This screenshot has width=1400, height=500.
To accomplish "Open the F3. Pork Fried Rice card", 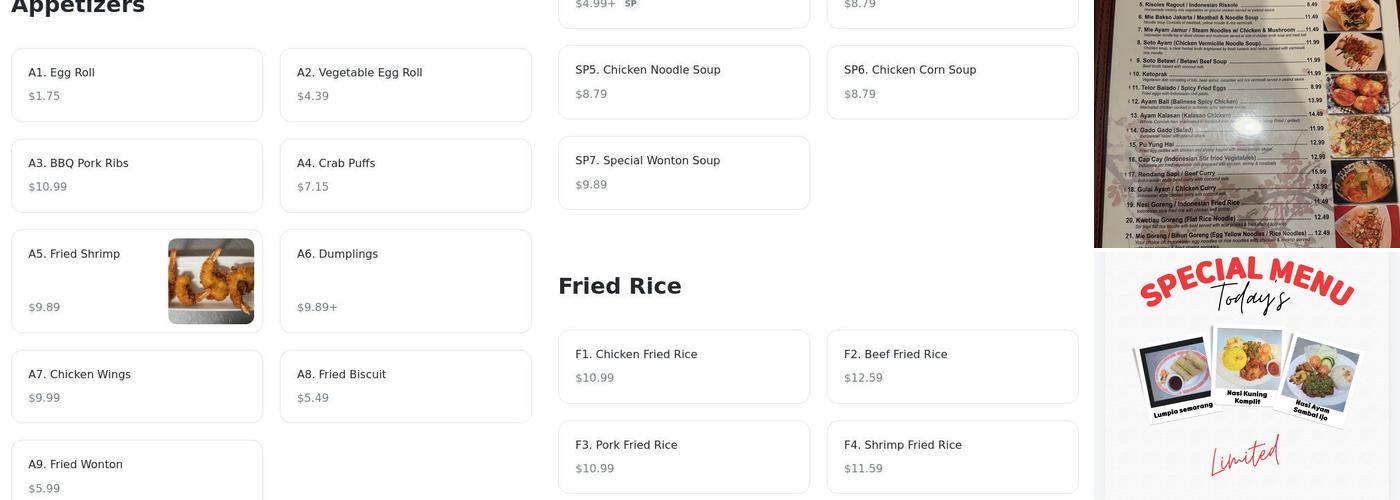I will click(x=683, y=457).
